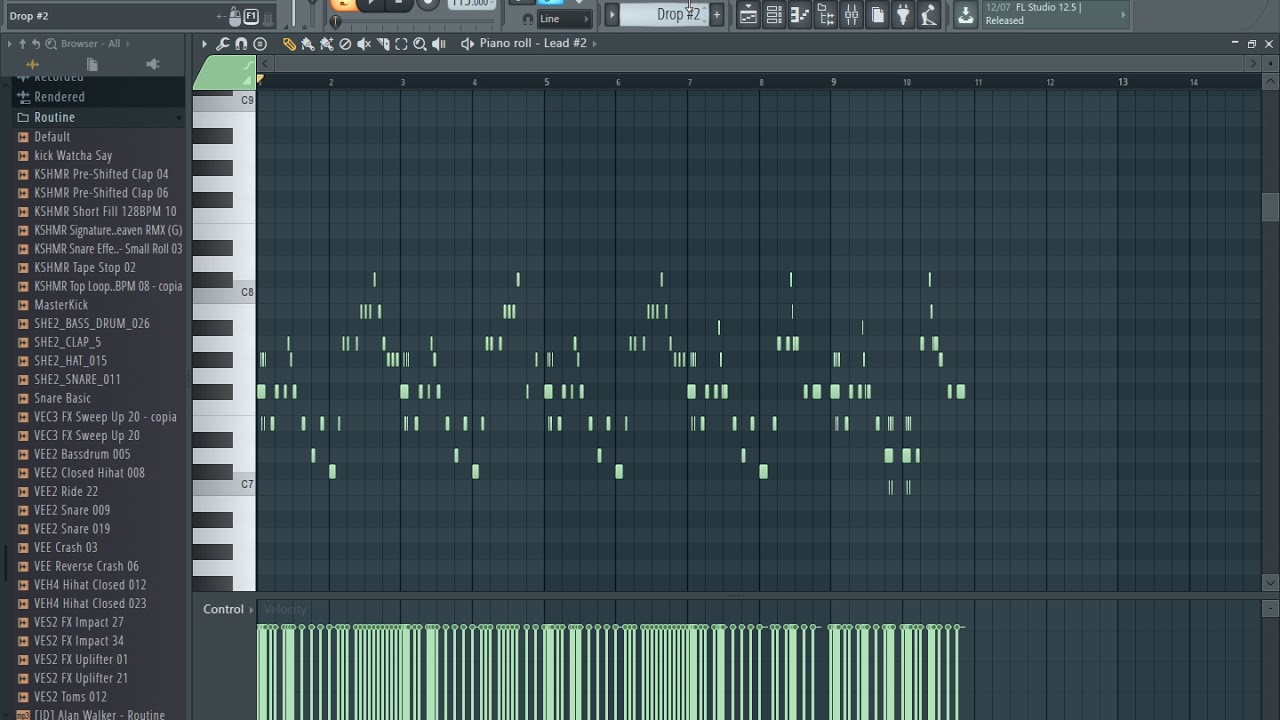The height and width of the screenshot is (720, 1280).
Task: Click the green waveform corner of piano roll
Action: tap(224, 72)
